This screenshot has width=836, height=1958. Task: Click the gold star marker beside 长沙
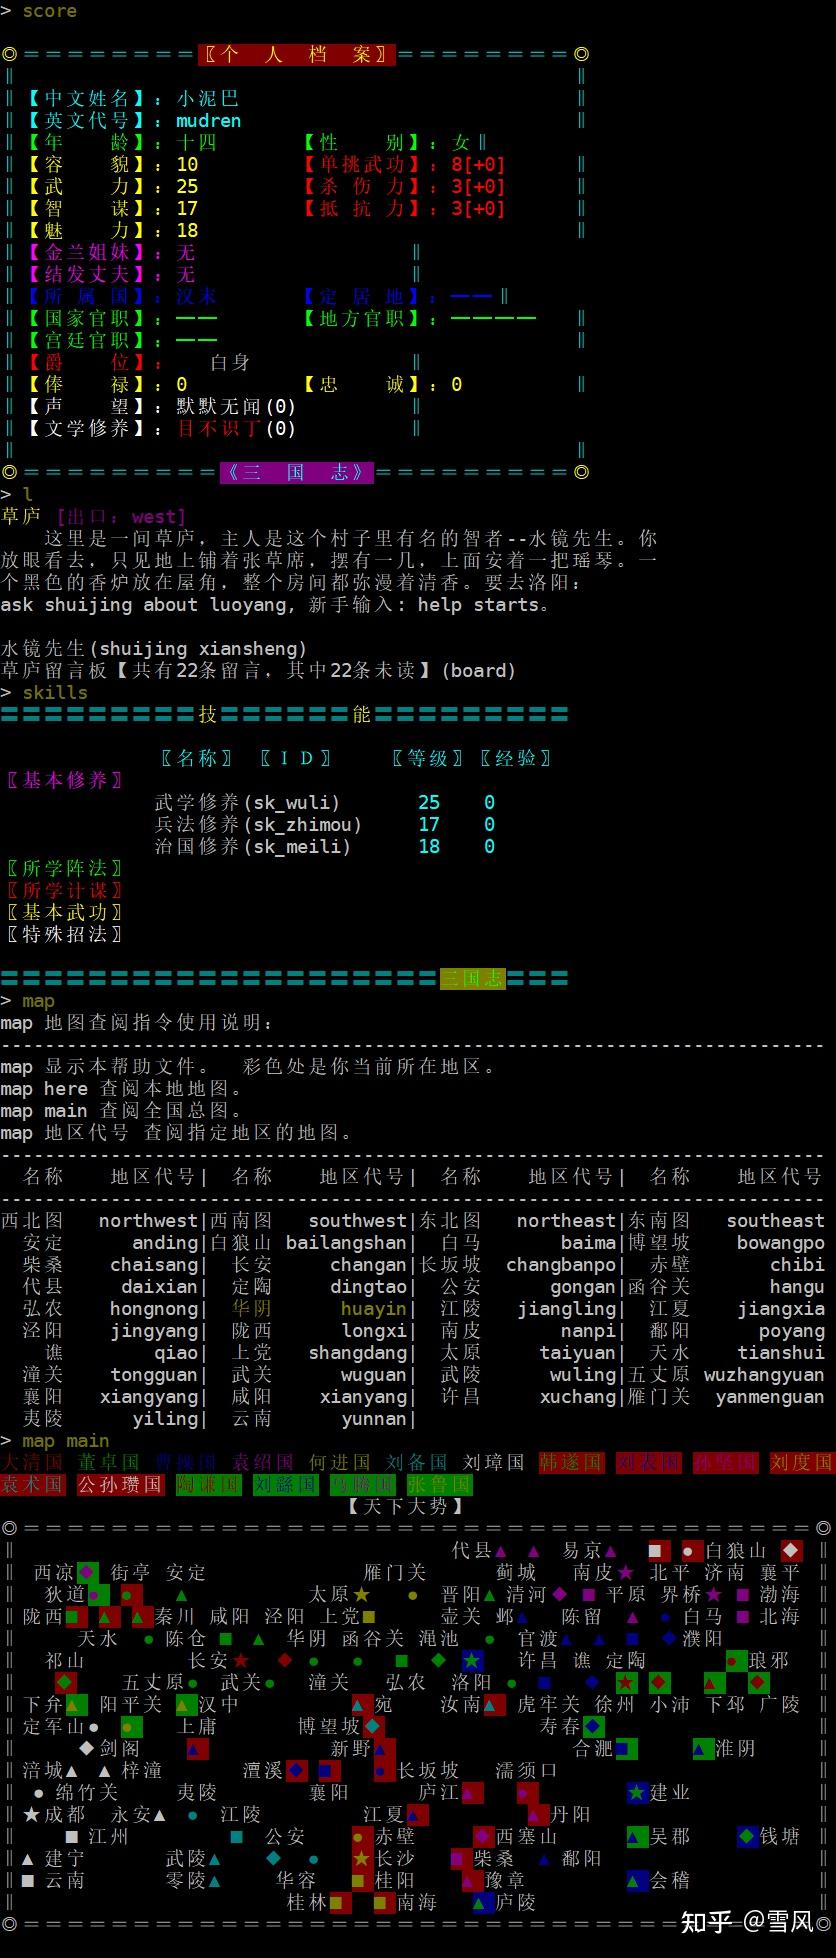(x=362, y=1858)
